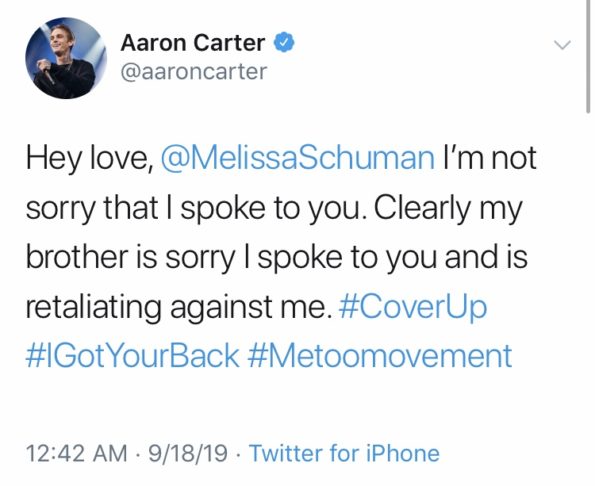595x486 pixels.
Task: Expand the tweet options chevron
Action: (562, 45)
